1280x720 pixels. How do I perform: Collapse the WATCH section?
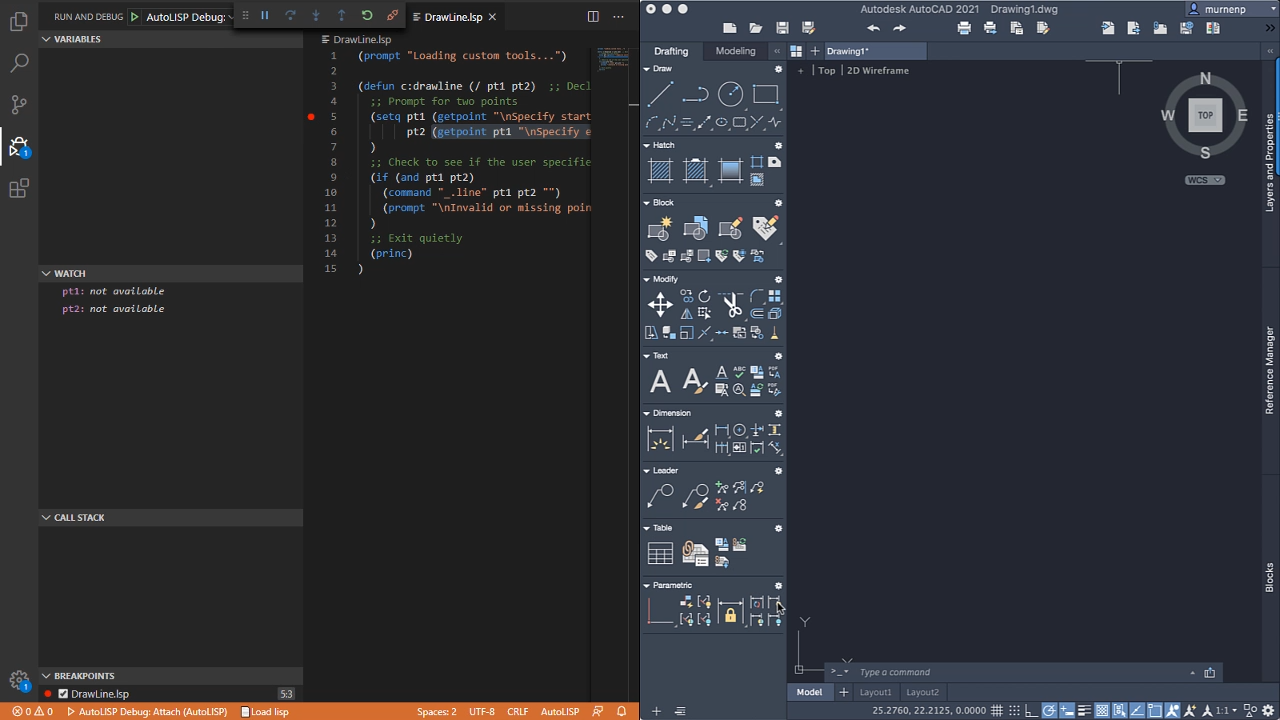[x=46, y=273]
